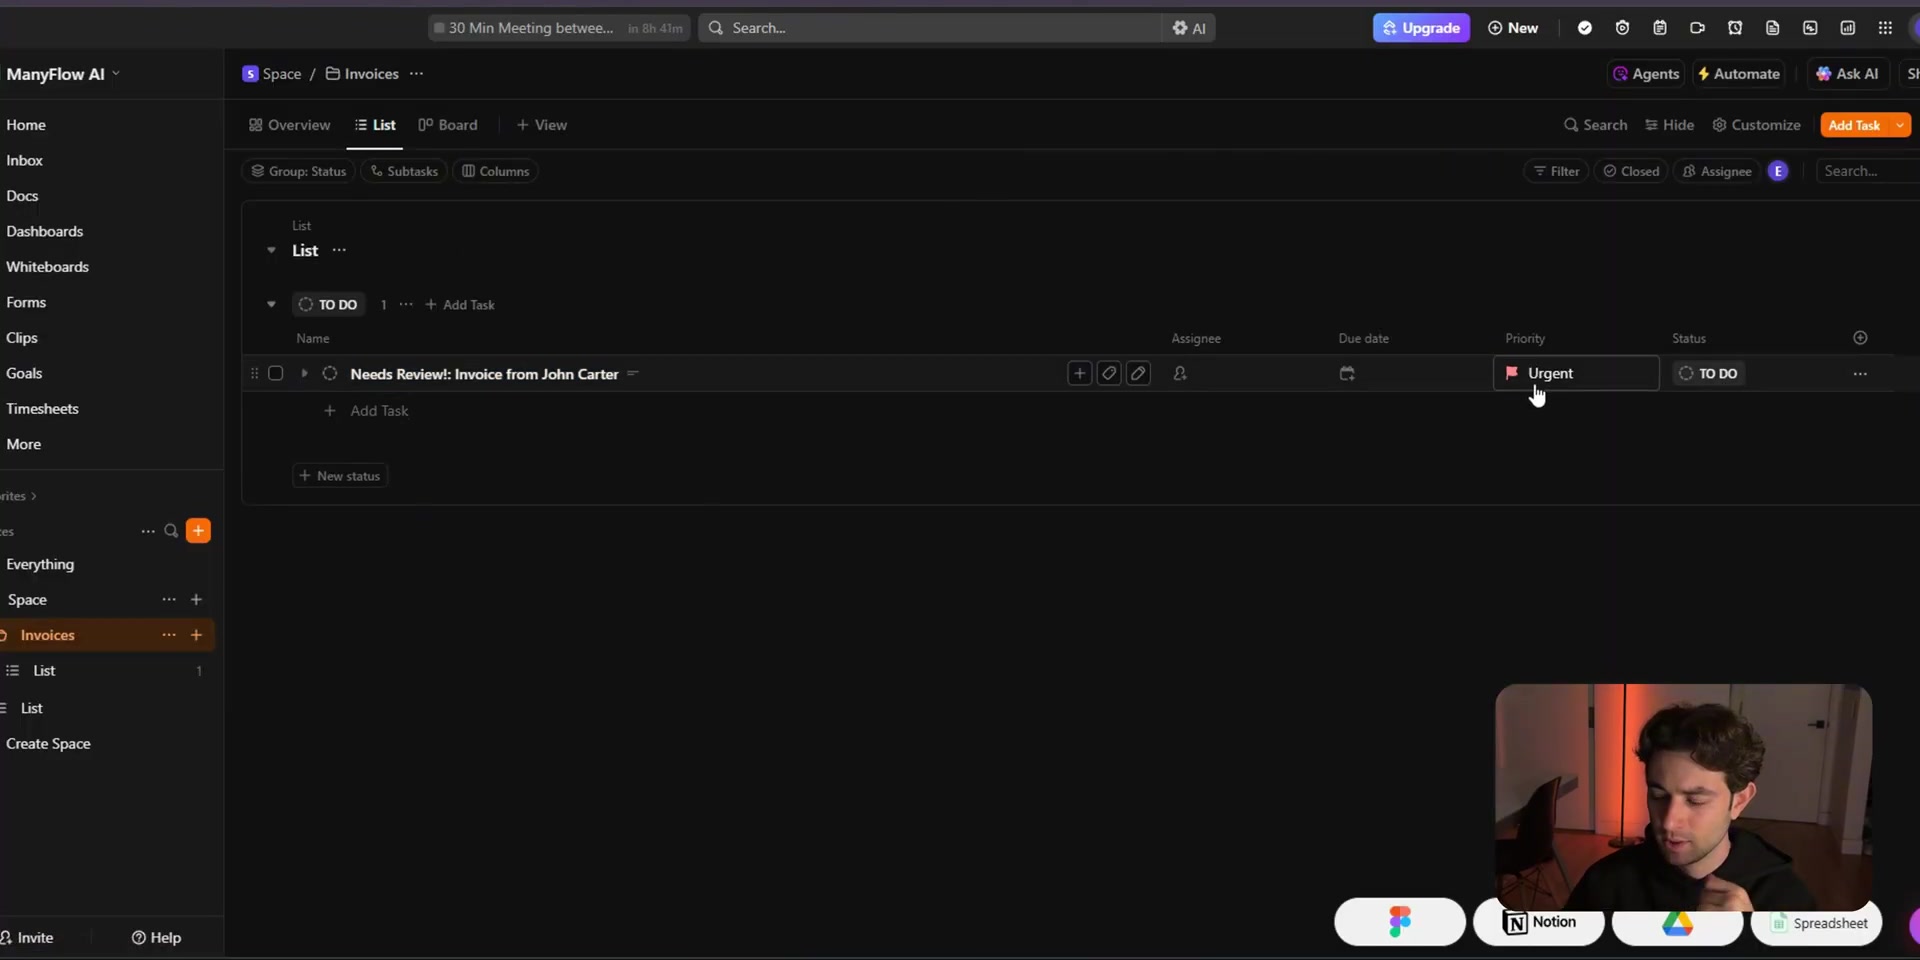Image resolution: width=1920 pixels, height=960 pixels.
Task: Open the more options dots next to Space
Action: pos(169,600)
